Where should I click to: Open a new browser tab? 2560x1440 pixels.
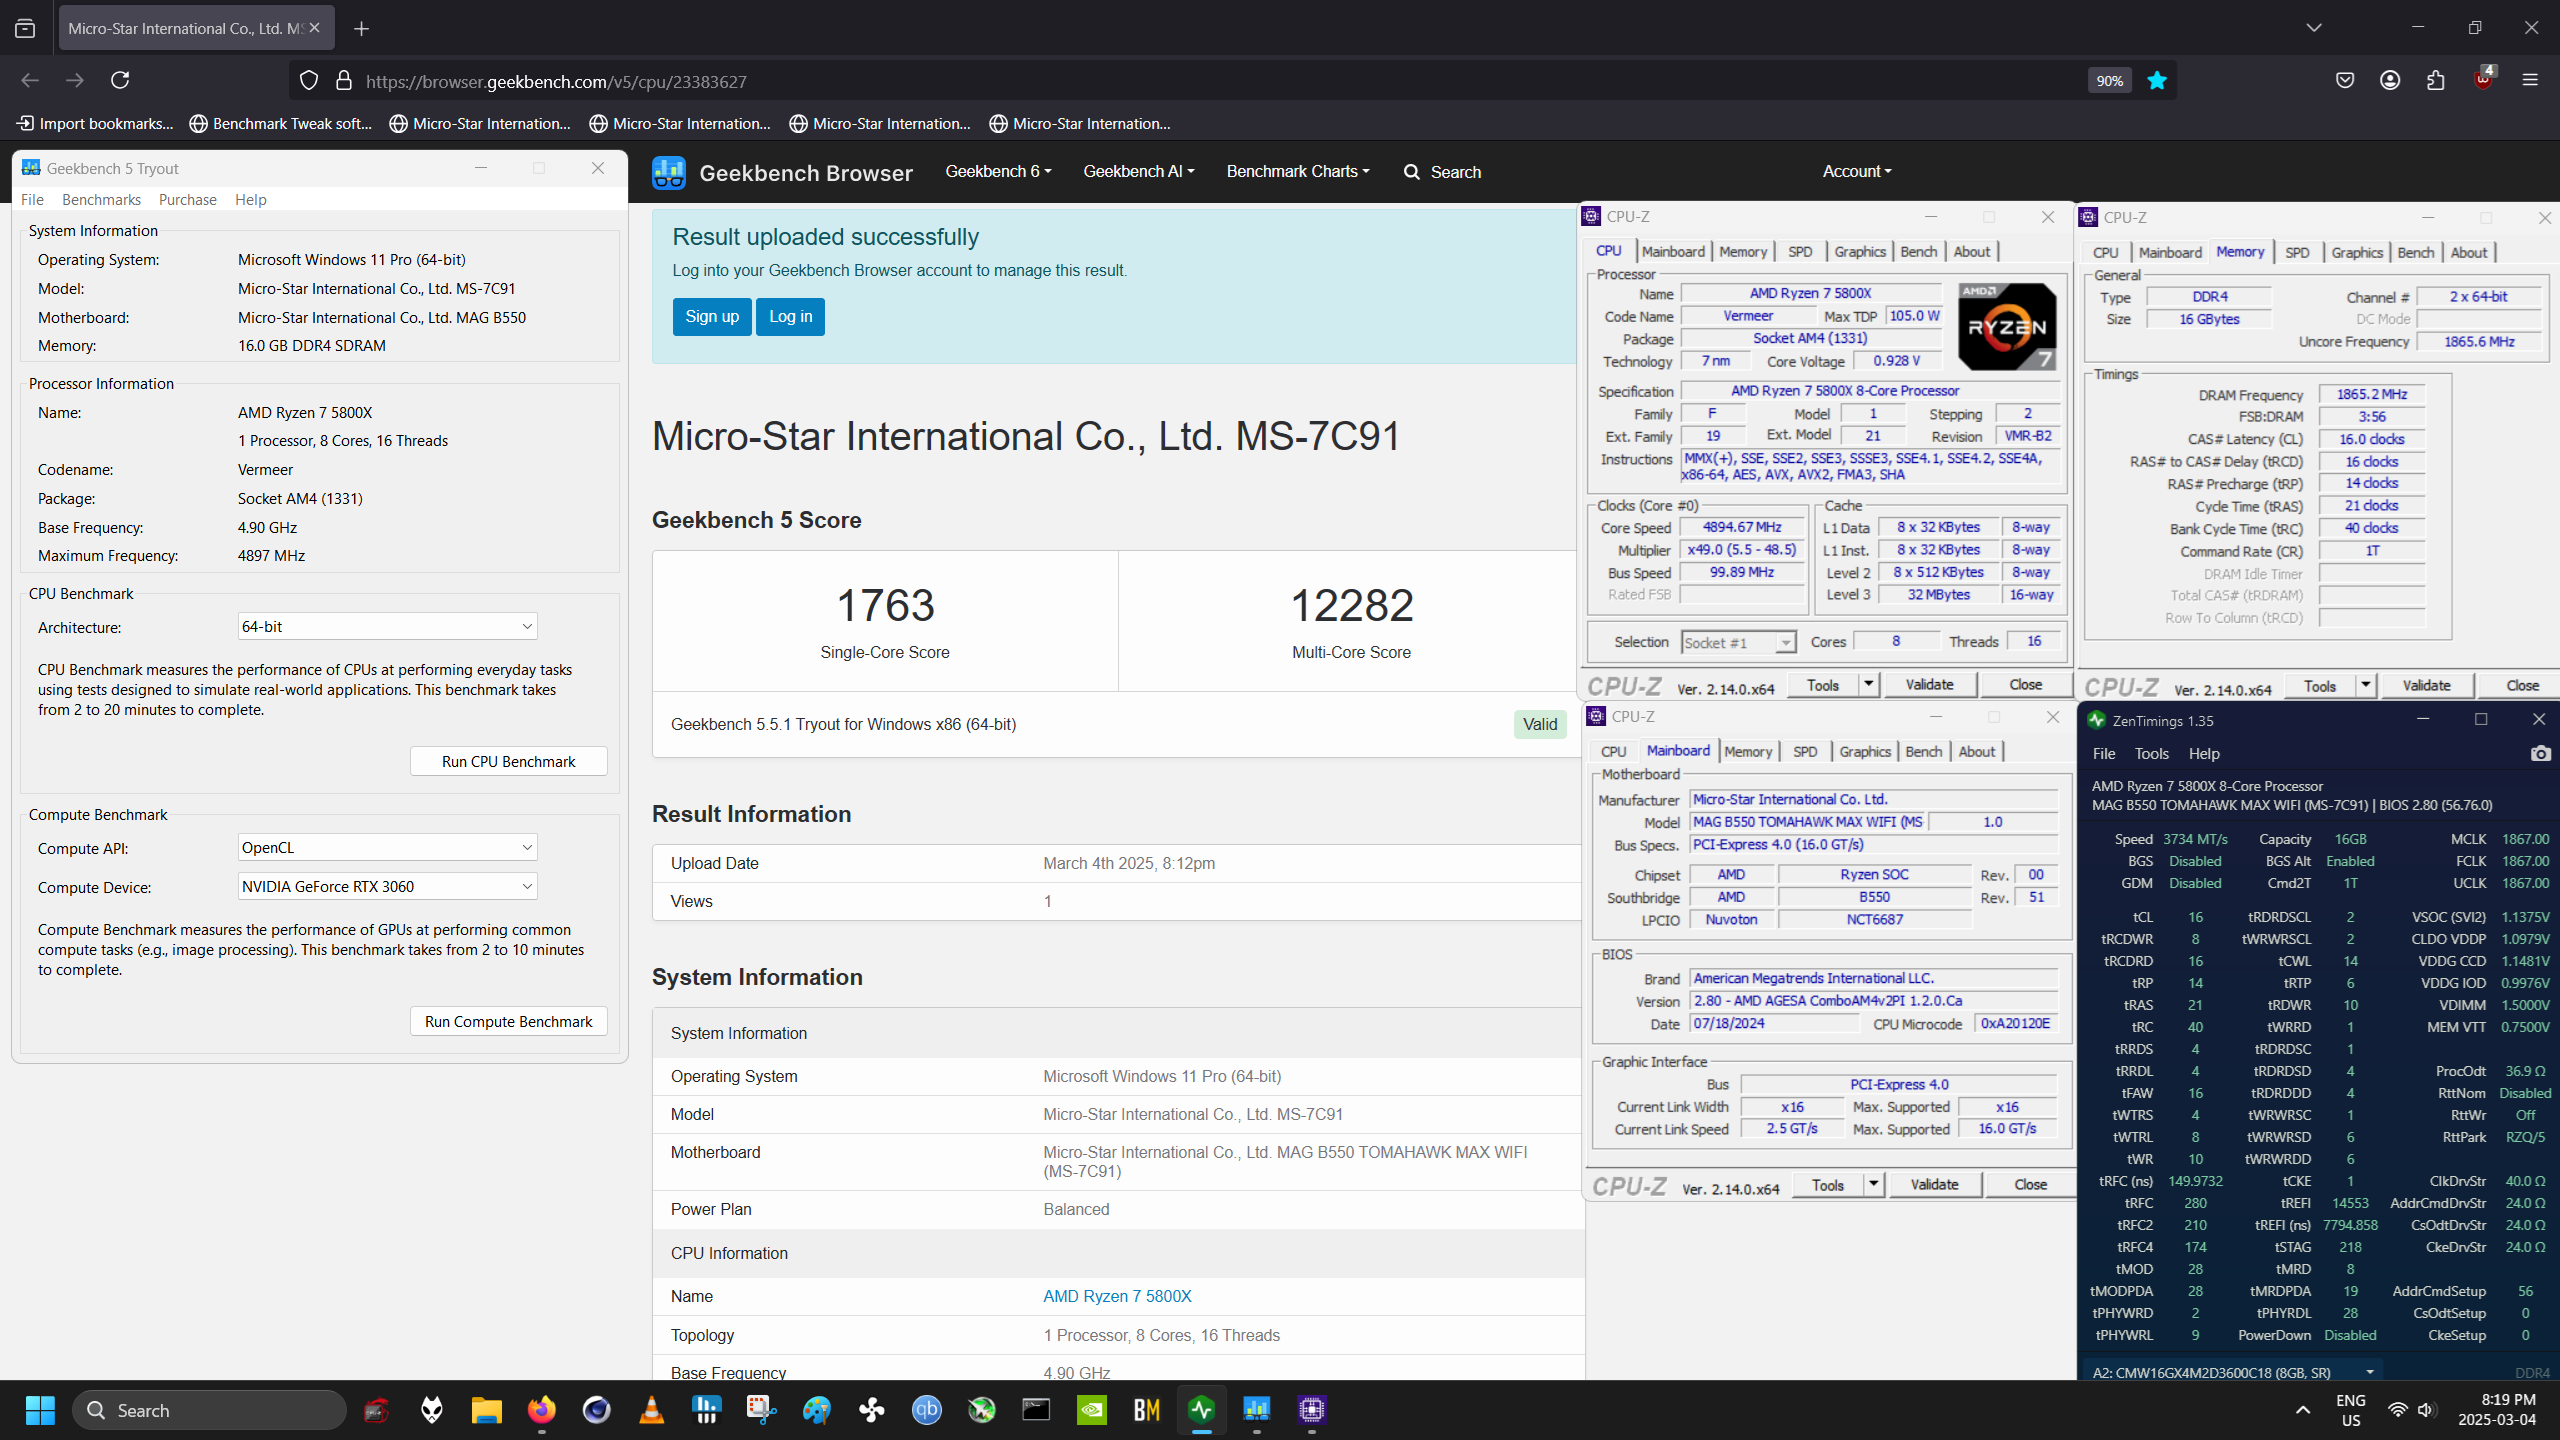362,29
